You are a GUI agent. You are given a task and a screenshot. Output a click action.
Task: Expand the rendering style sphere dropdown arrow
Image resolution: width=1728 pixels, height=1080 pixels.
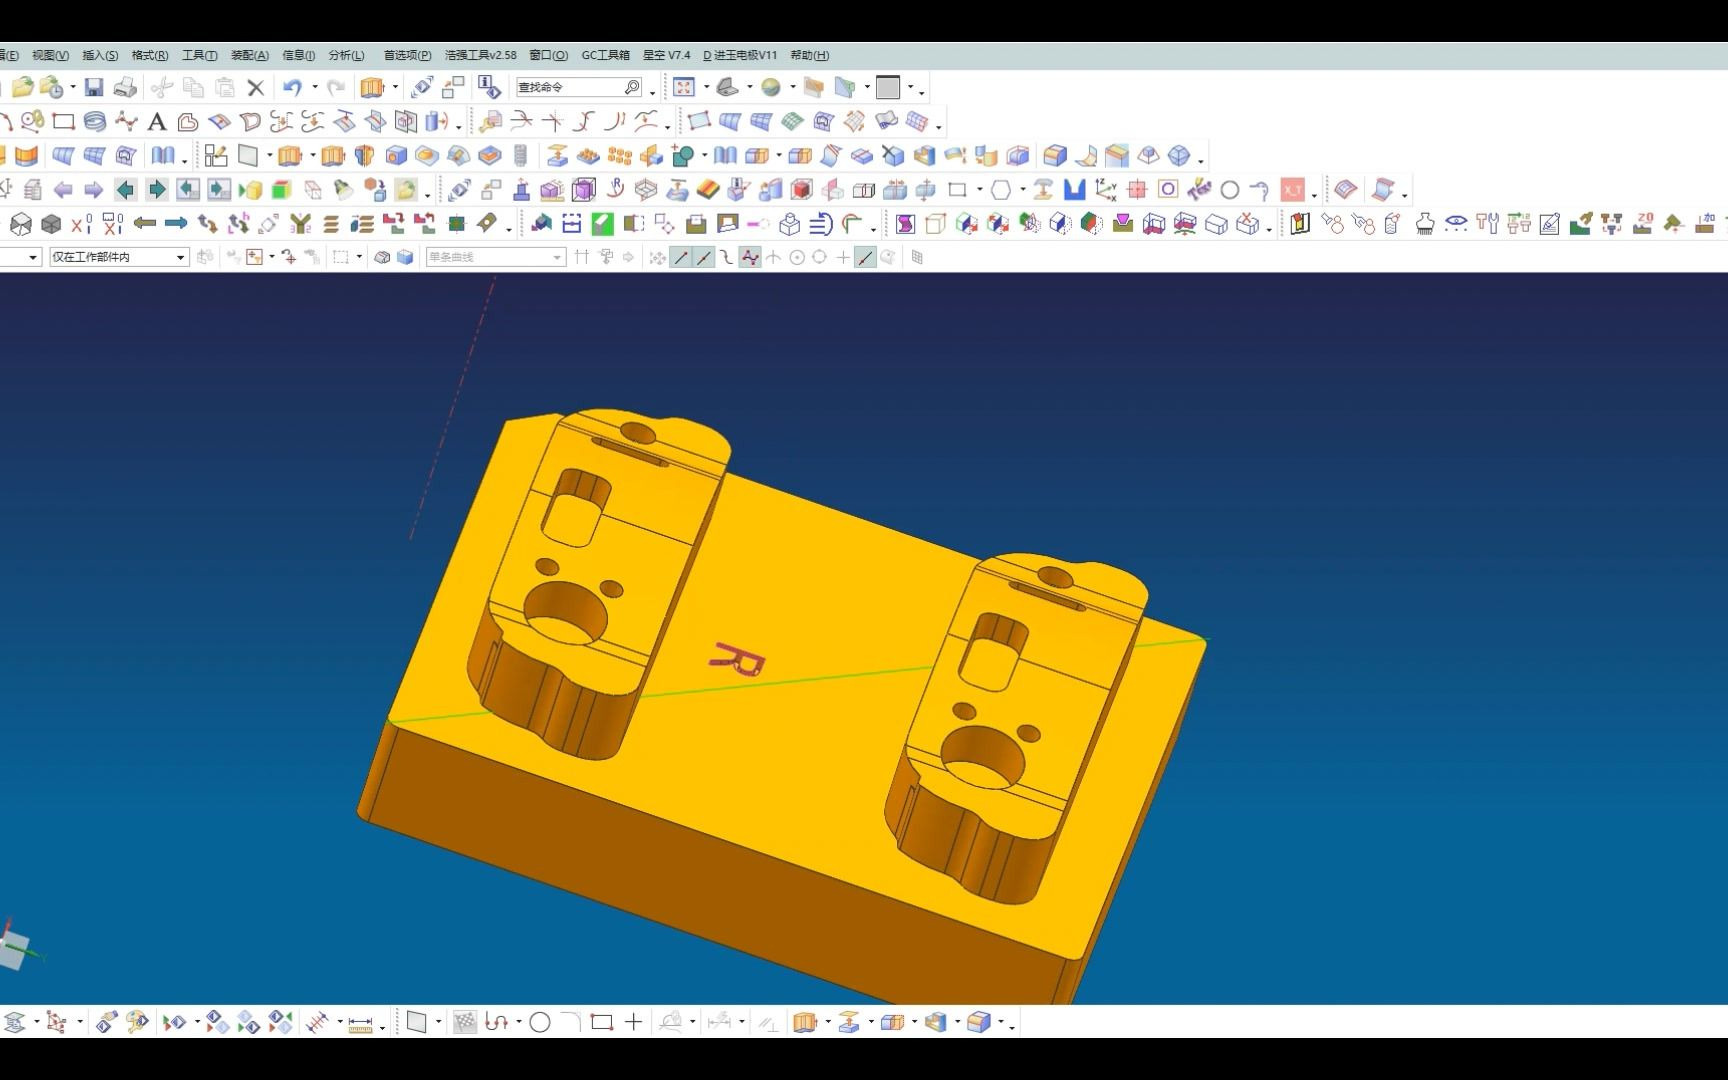[x=793, y=87]
